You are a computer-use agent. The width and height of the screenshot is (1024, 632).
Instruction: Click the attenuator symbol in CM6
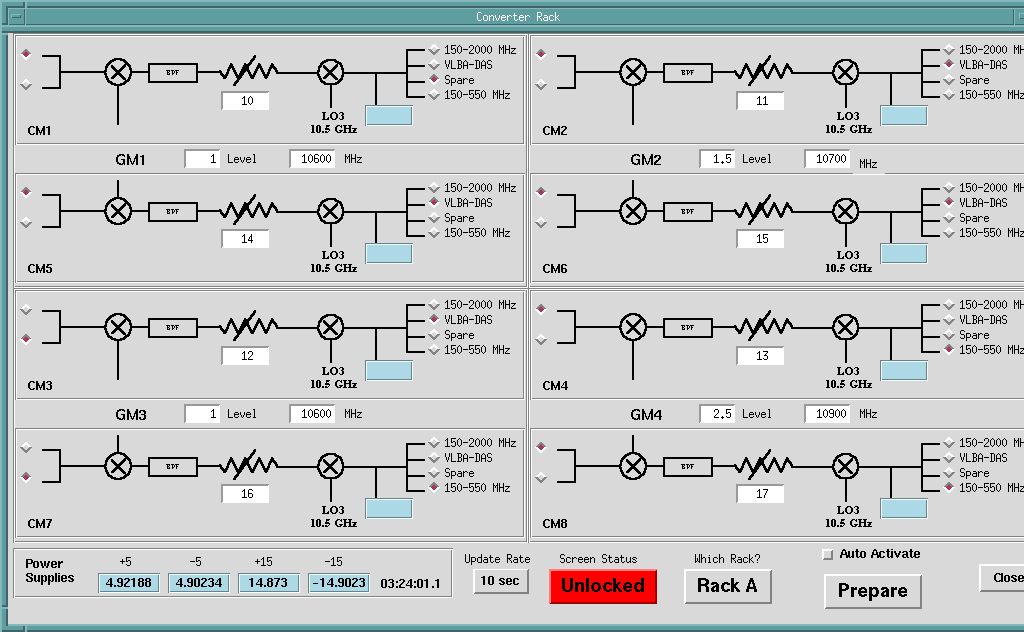click(x=763, y=211)
